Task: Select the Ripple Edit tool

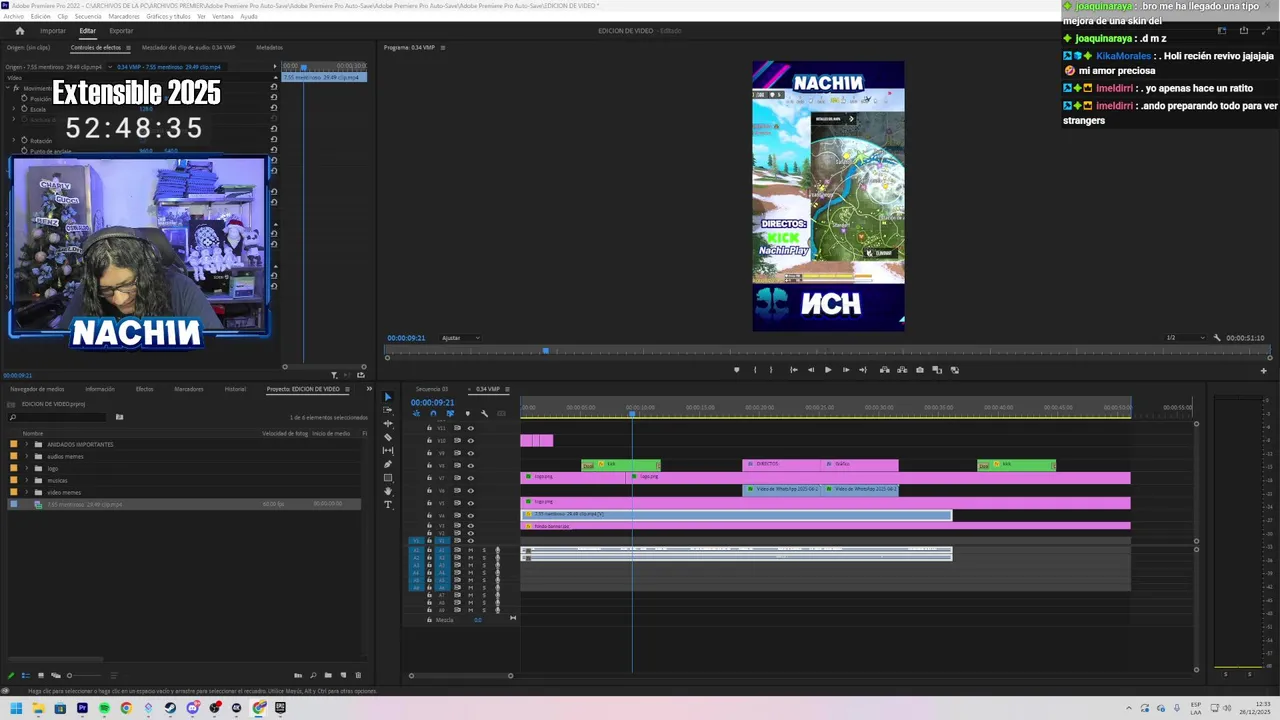Action: (x=388, y=424)
